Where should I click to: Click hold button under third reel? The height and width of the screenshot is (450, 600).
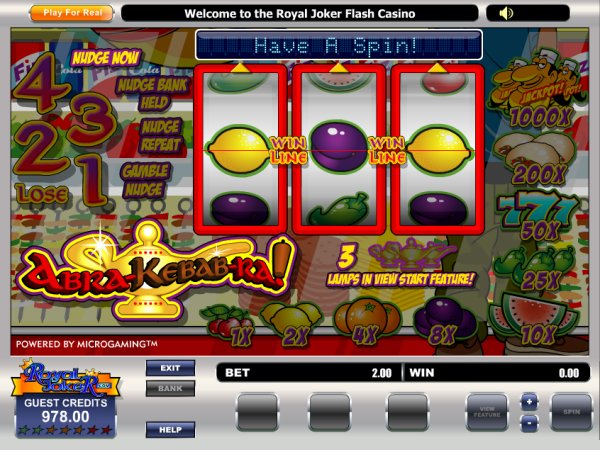coord(408,412)
